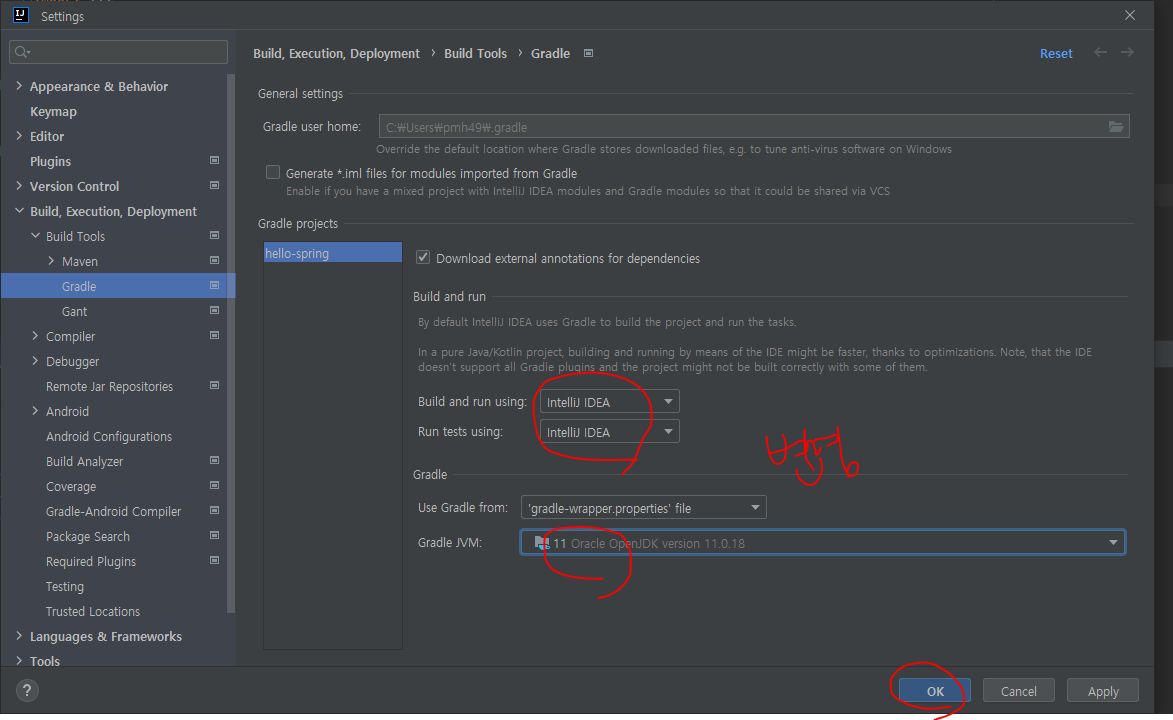Open Use Gradle from dropdown
1173x720 pixels.
click(x=643, y=507)
